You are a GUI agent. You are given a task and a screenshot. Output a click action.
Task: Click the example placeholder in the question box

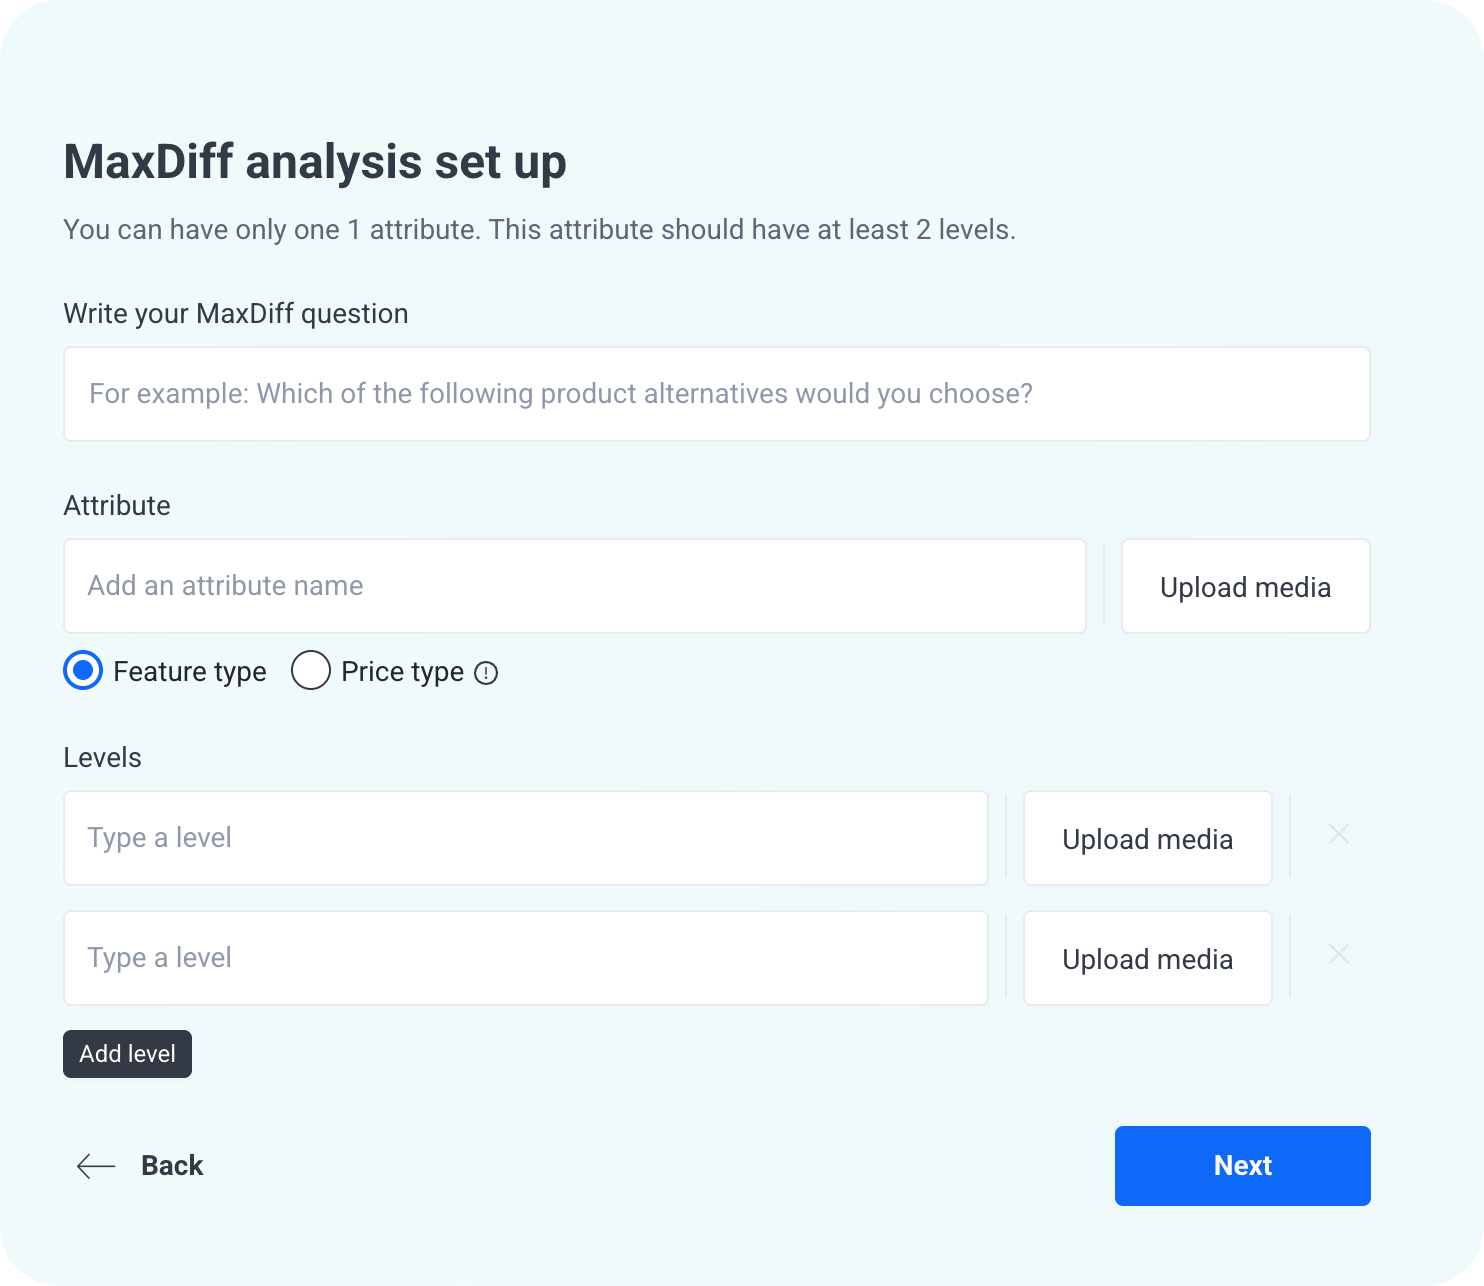[560, 393]
